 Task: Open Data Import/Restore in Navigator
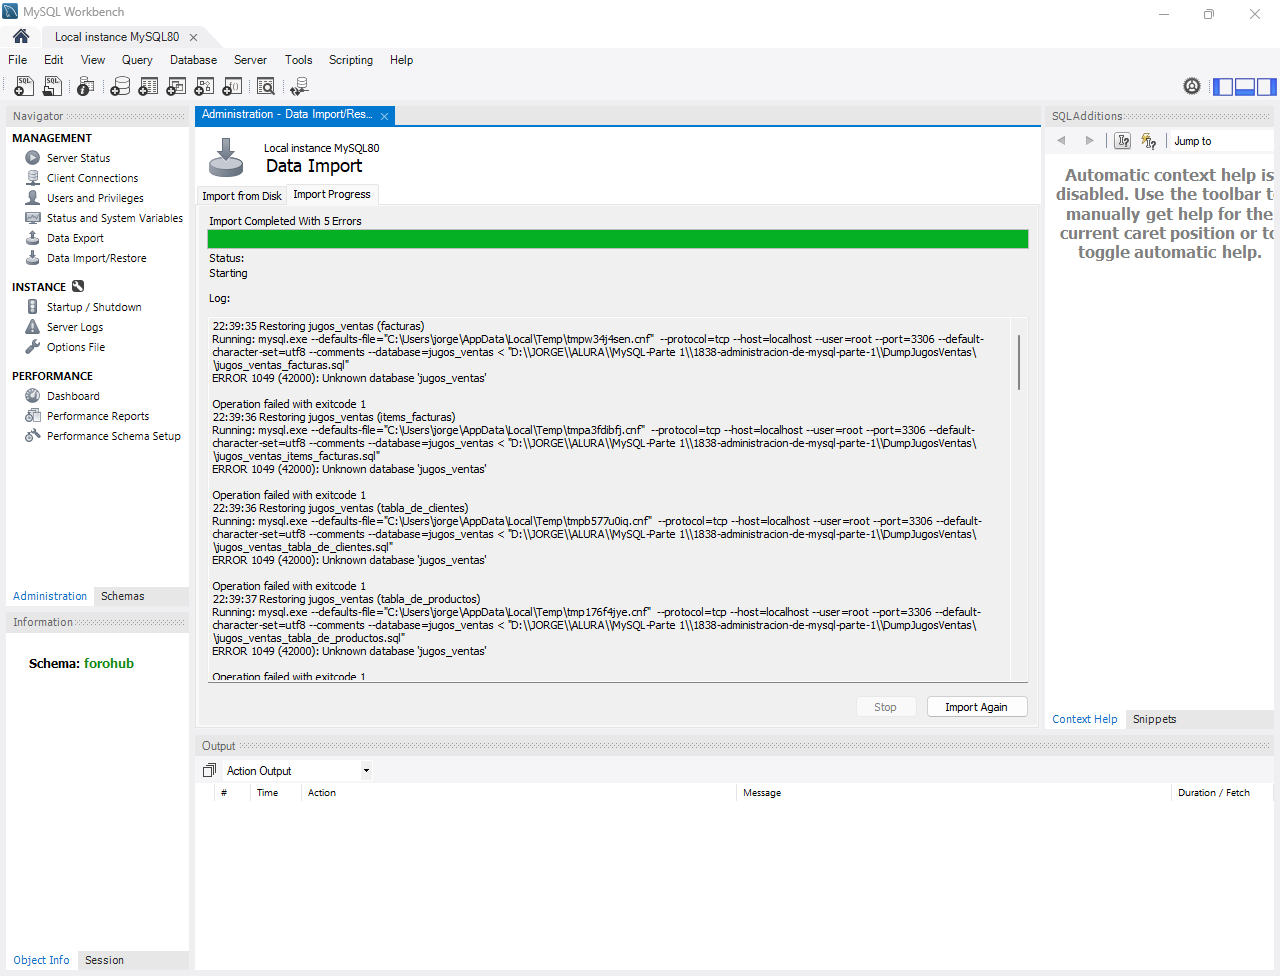(96, 258)
